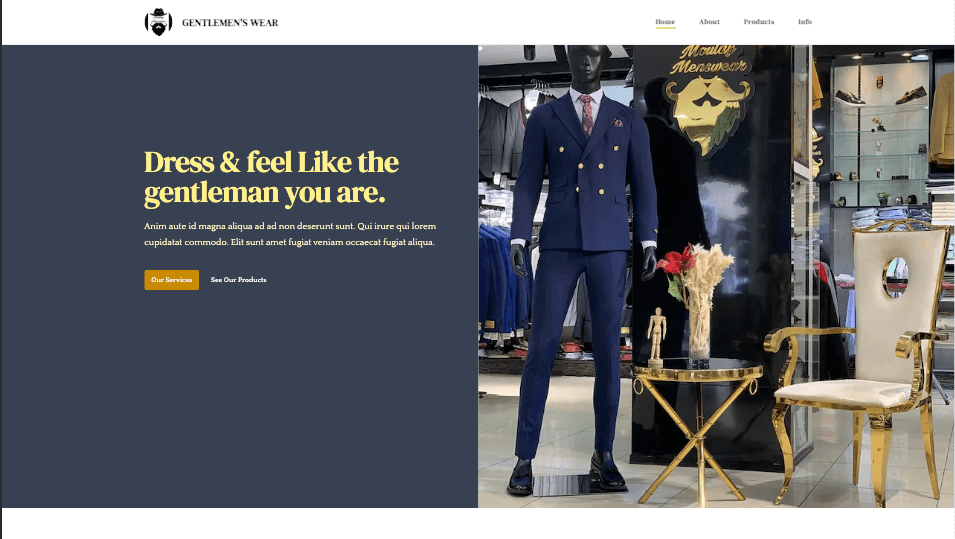This screenshot has width=955, height=539.
Task: Click the bearded gentleman logo icon
Action: (x=158, y=23)
